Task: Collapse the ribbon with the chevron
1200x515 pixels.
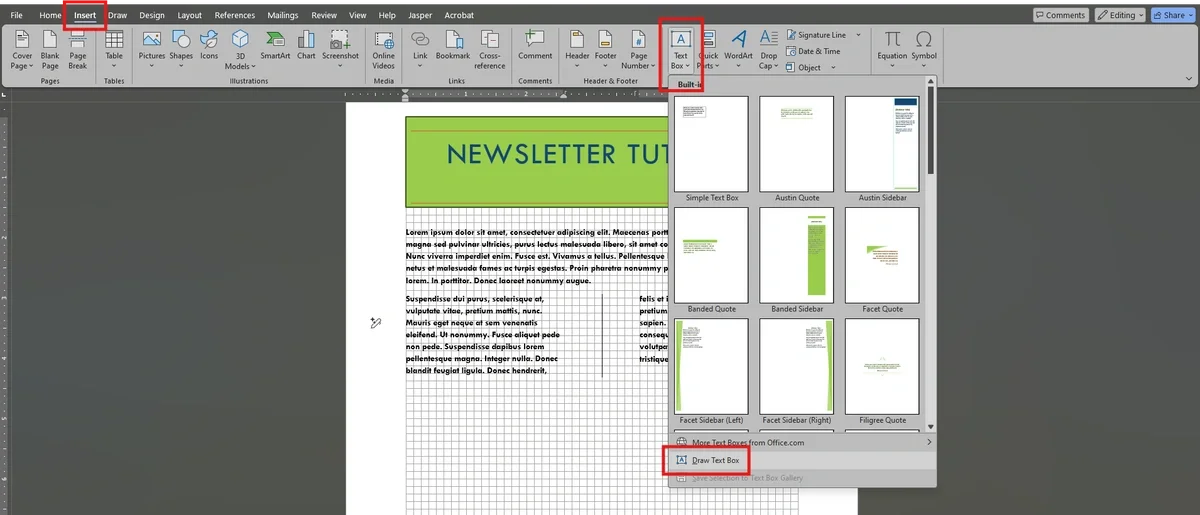Action: (x=1187, y=80)
